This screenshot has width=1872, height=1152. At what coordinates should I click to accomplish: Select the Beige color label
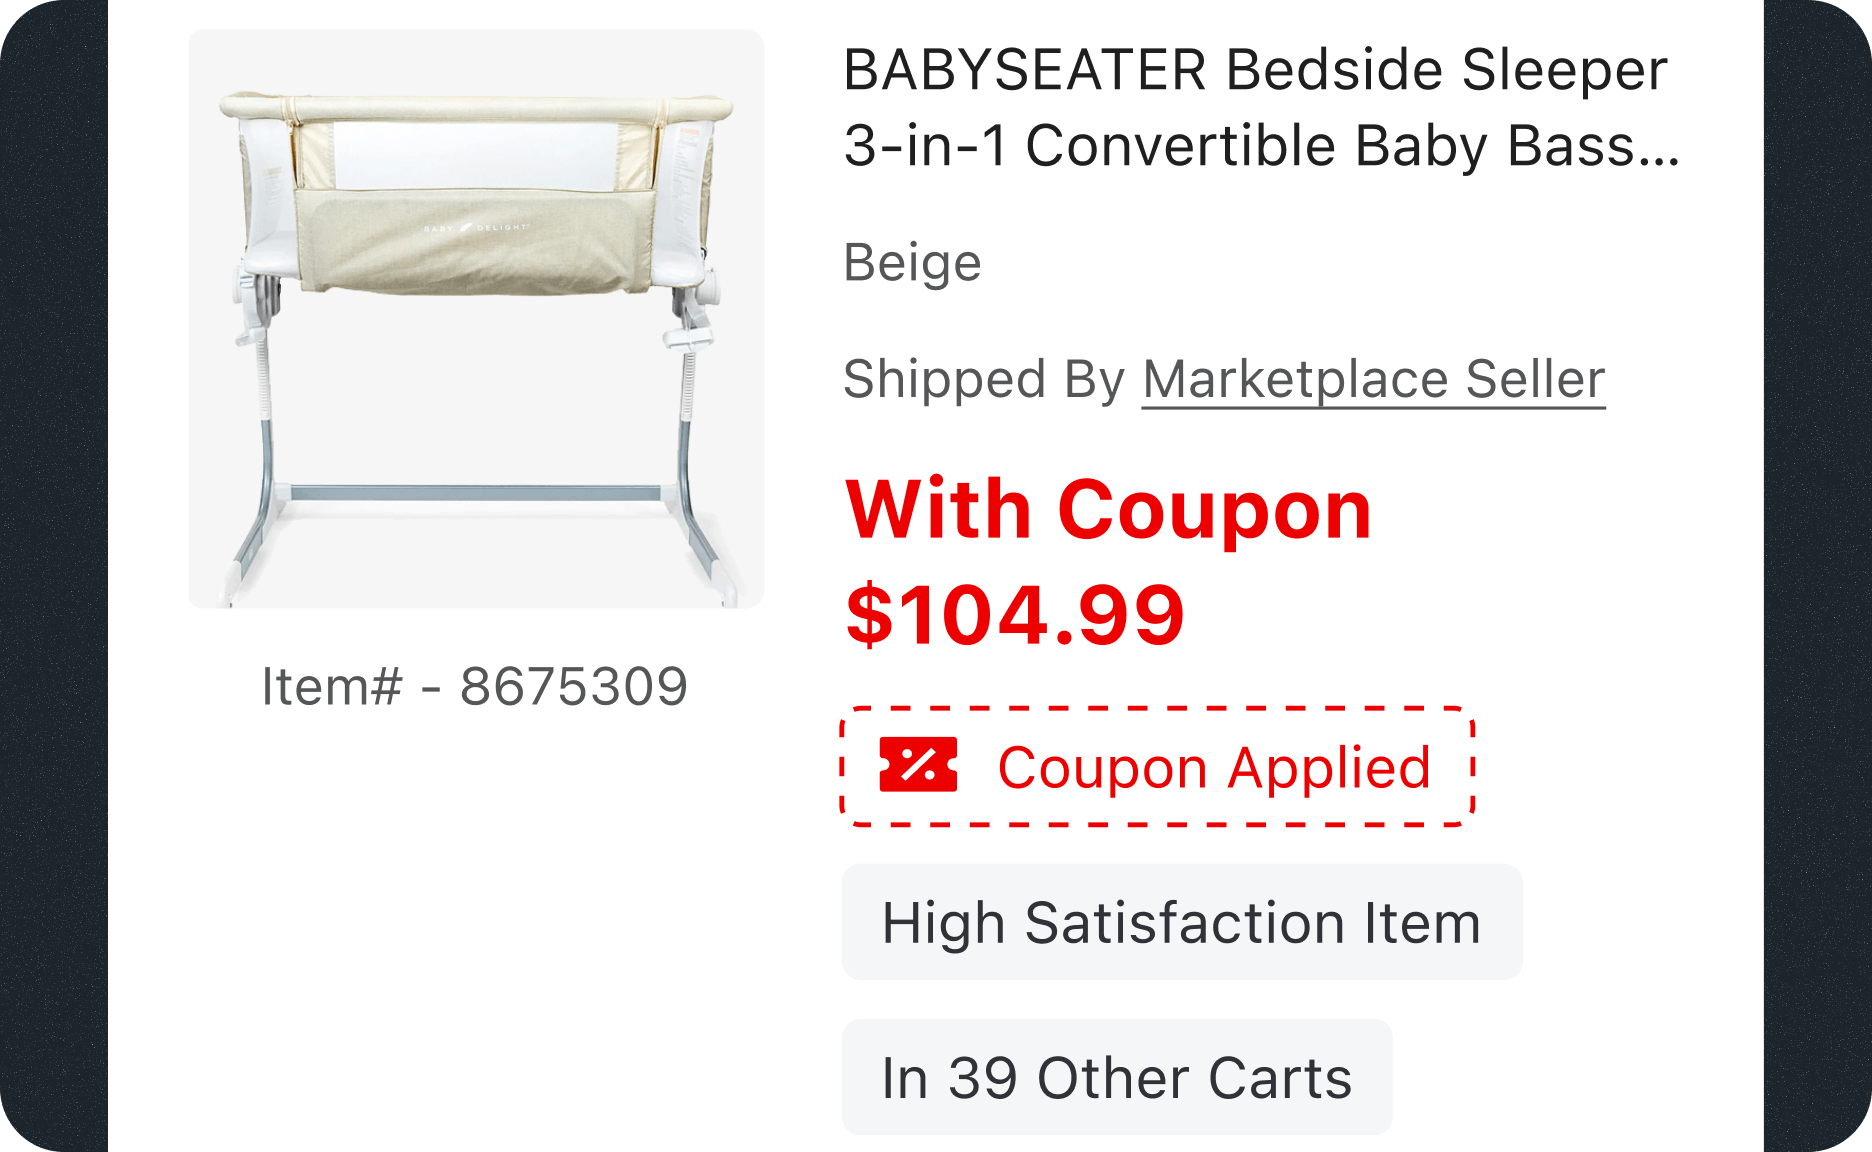[912, 263]
